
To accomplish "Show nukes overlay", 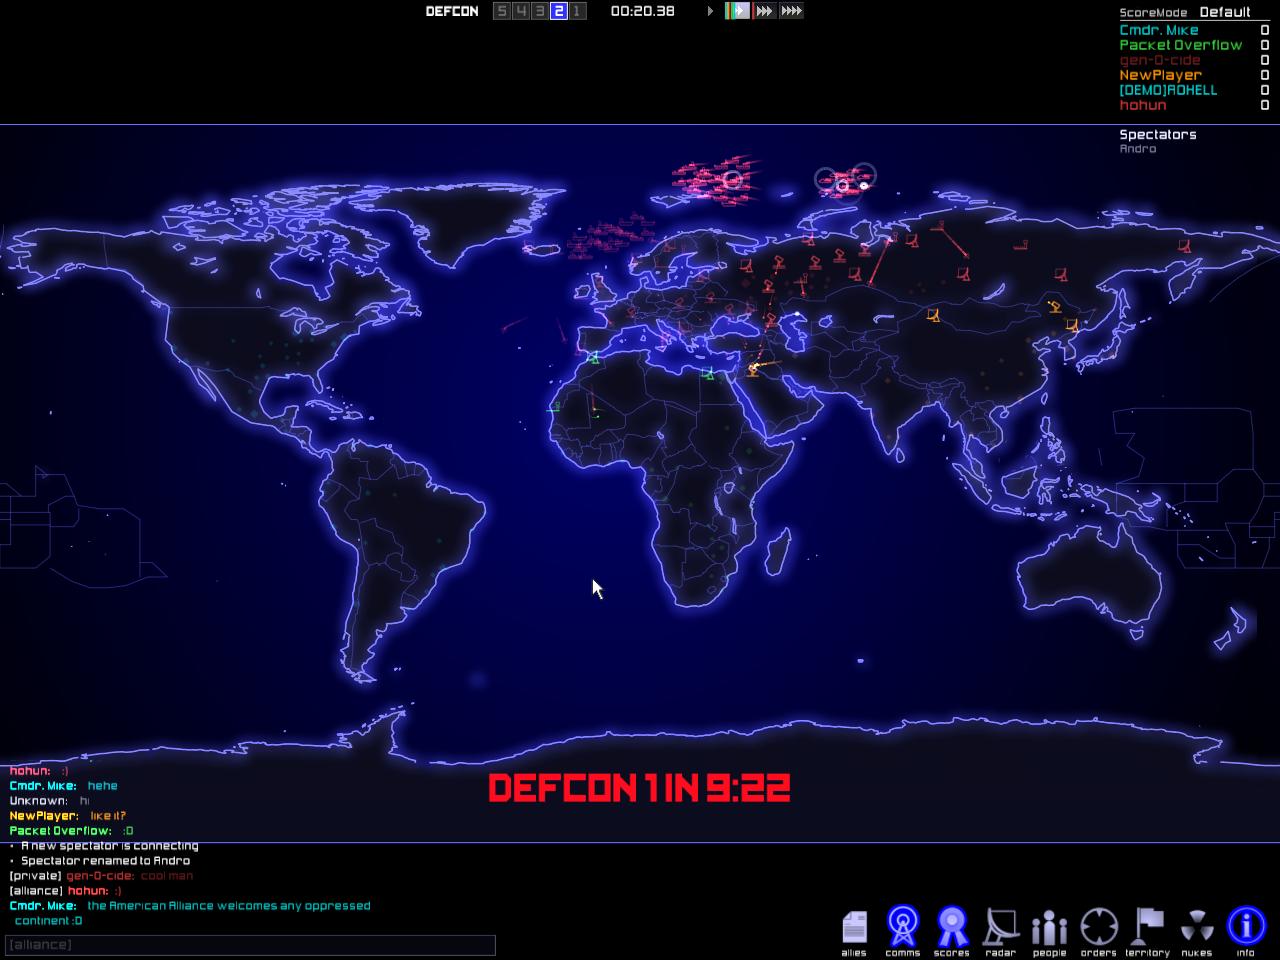I will tap(1196, 928).
